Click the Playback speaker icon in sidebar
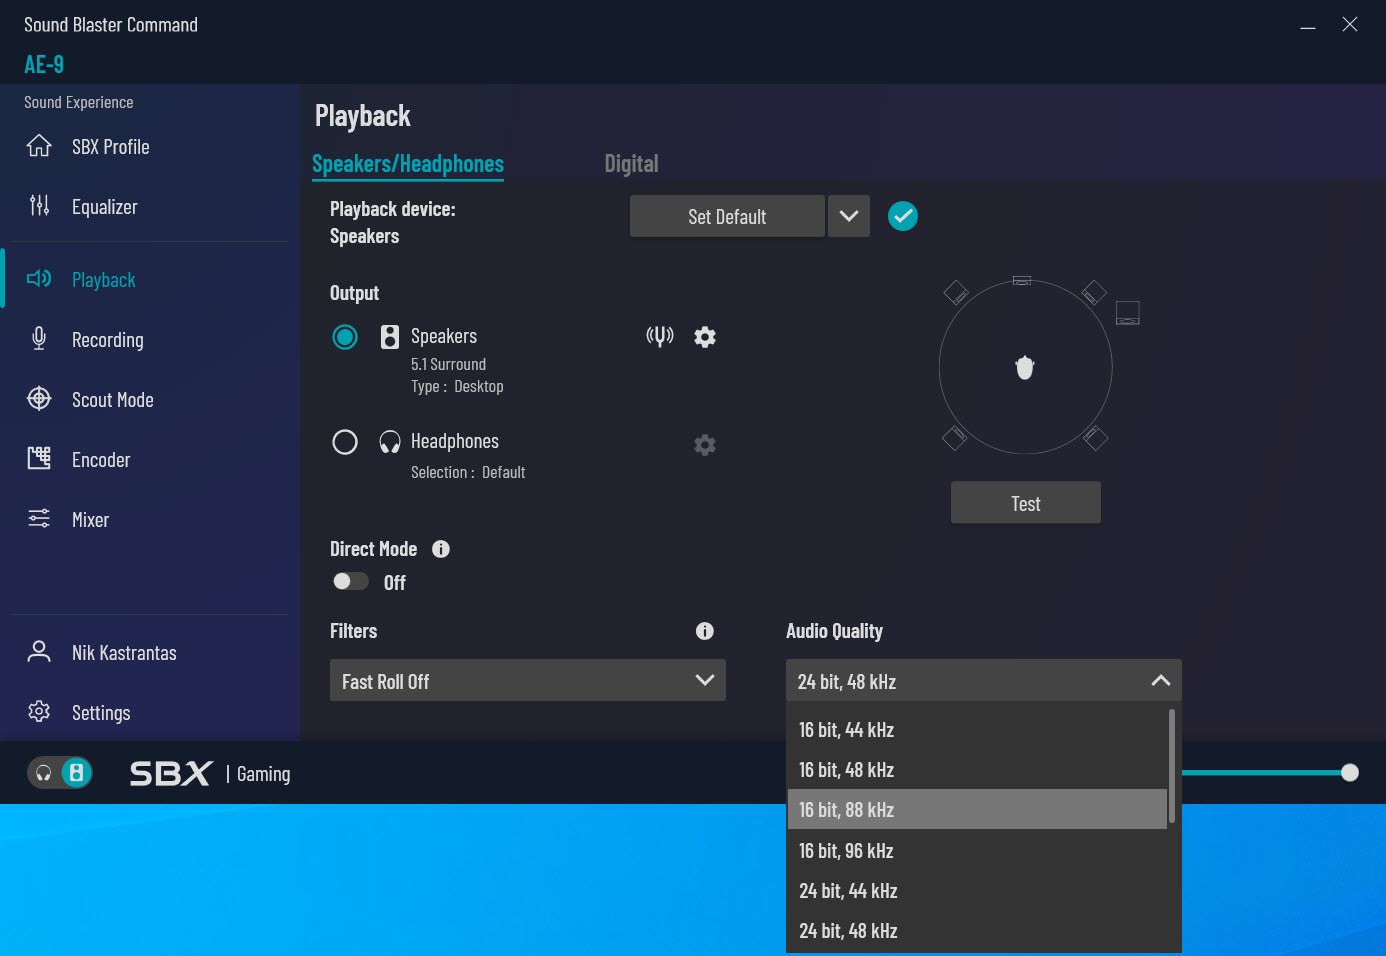1386x956 pixels. (x=39, y=279)
